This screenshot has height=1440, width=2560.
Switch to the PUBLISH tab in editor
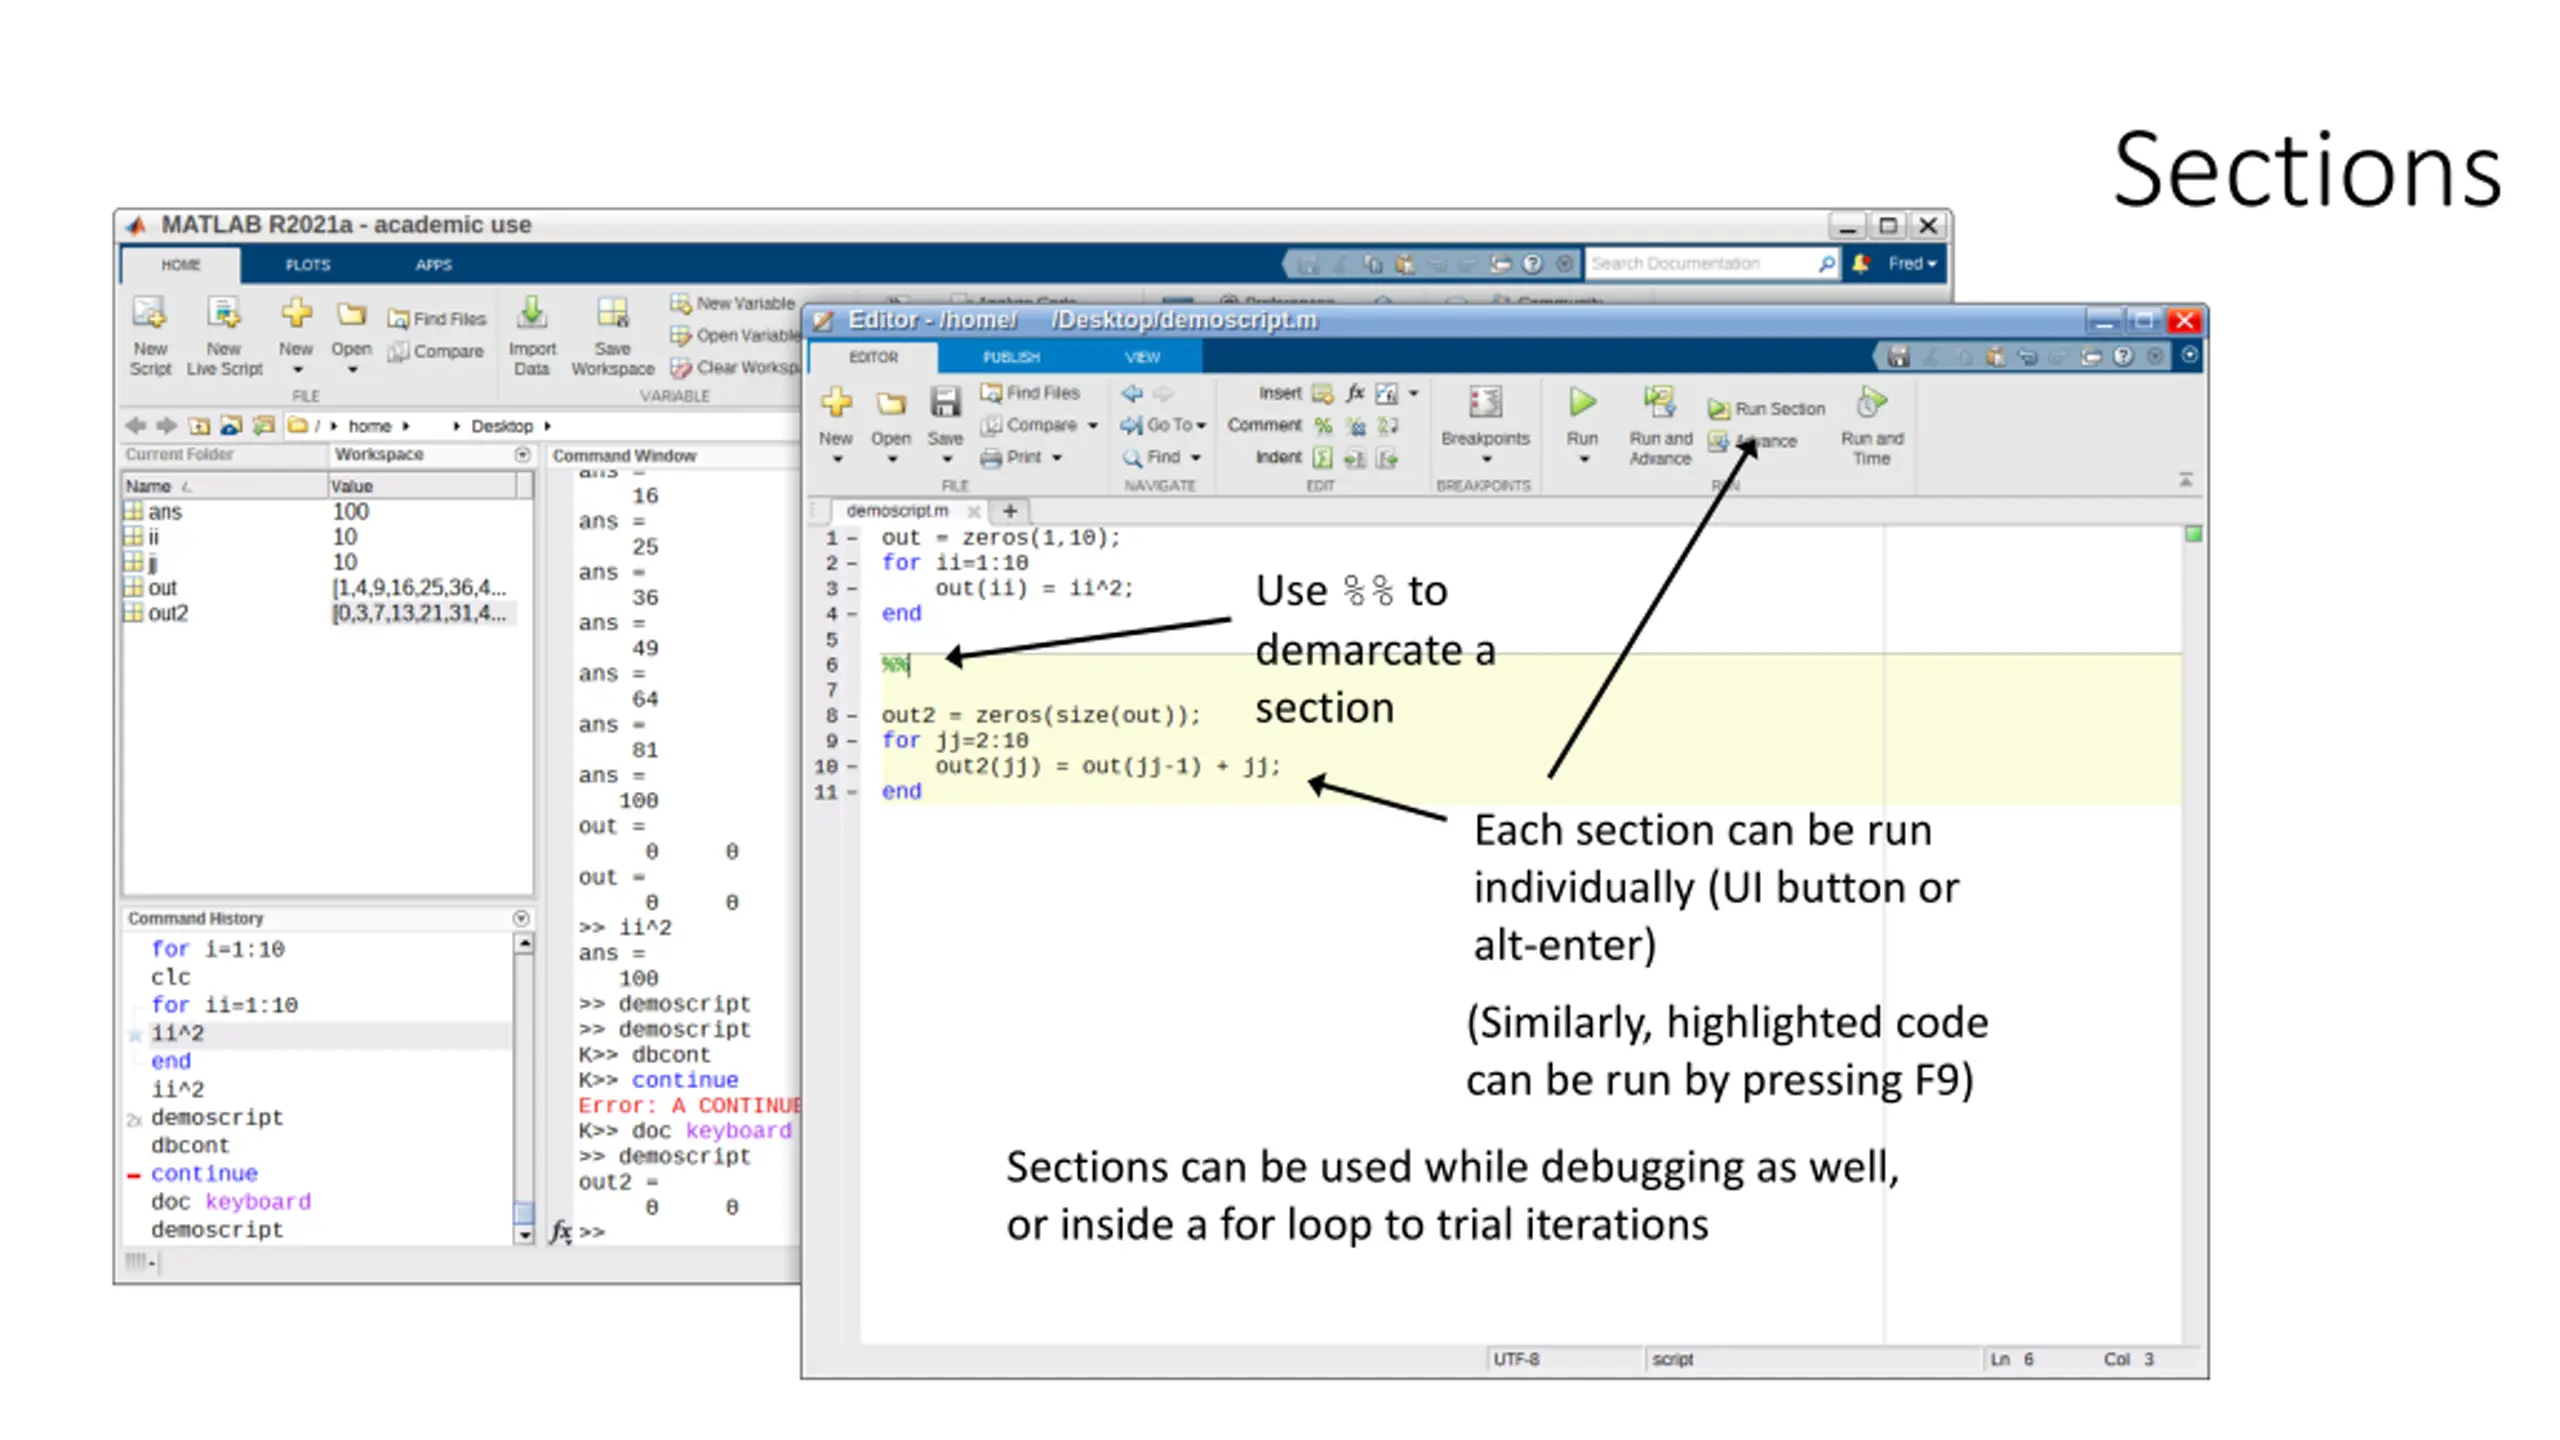click(1010, 357)
